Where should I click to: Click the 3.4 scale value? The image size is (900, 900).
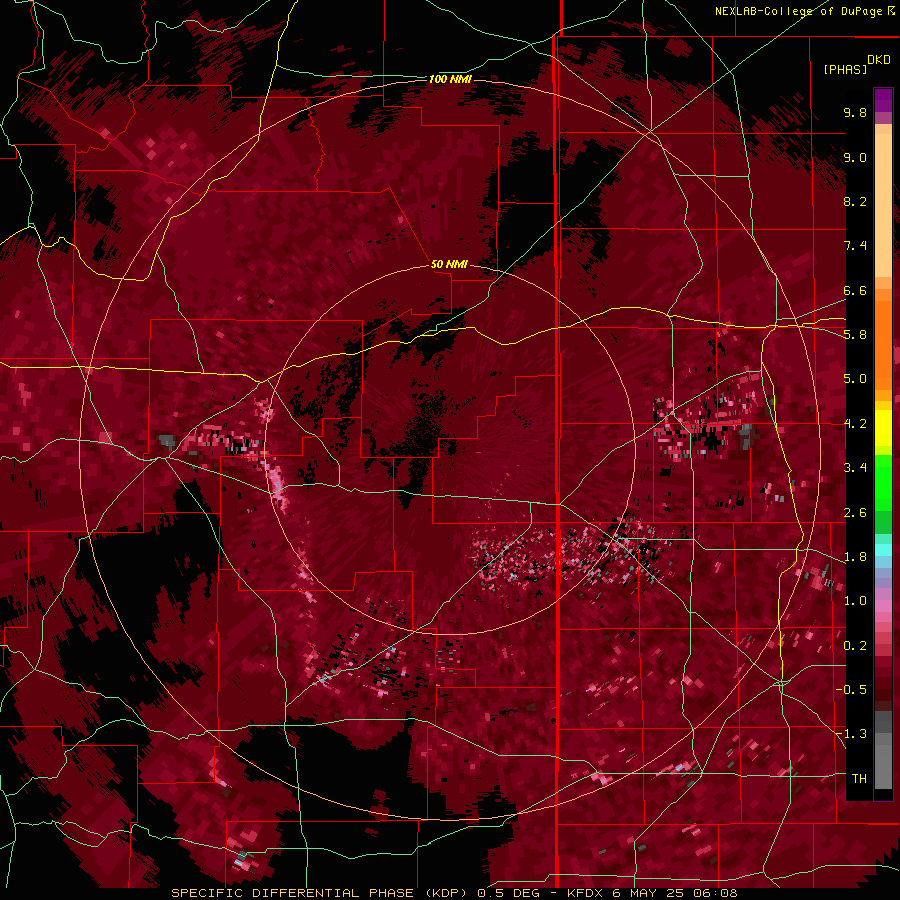[x=855, y=468]
